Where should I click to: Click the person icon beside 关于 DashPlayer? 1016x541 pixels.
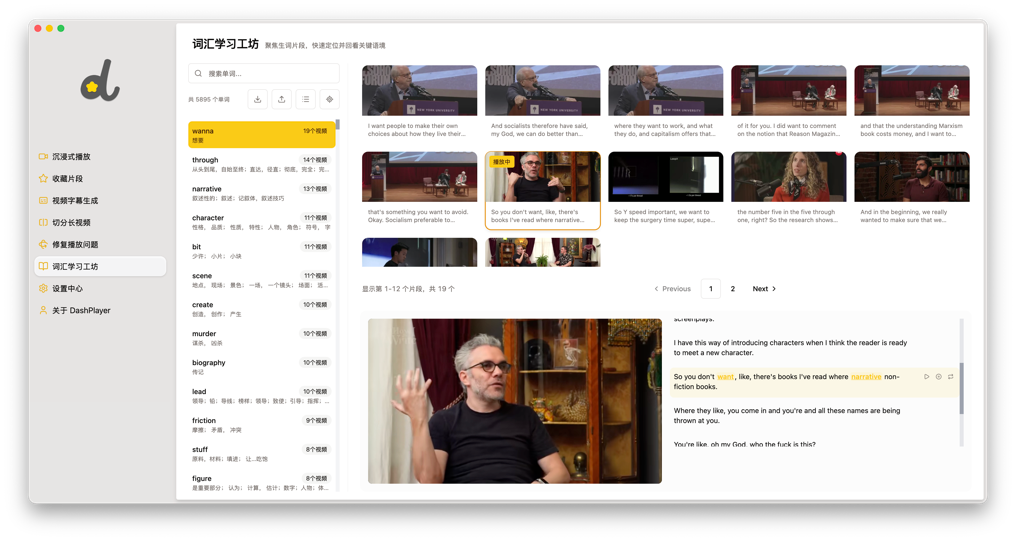43,310
